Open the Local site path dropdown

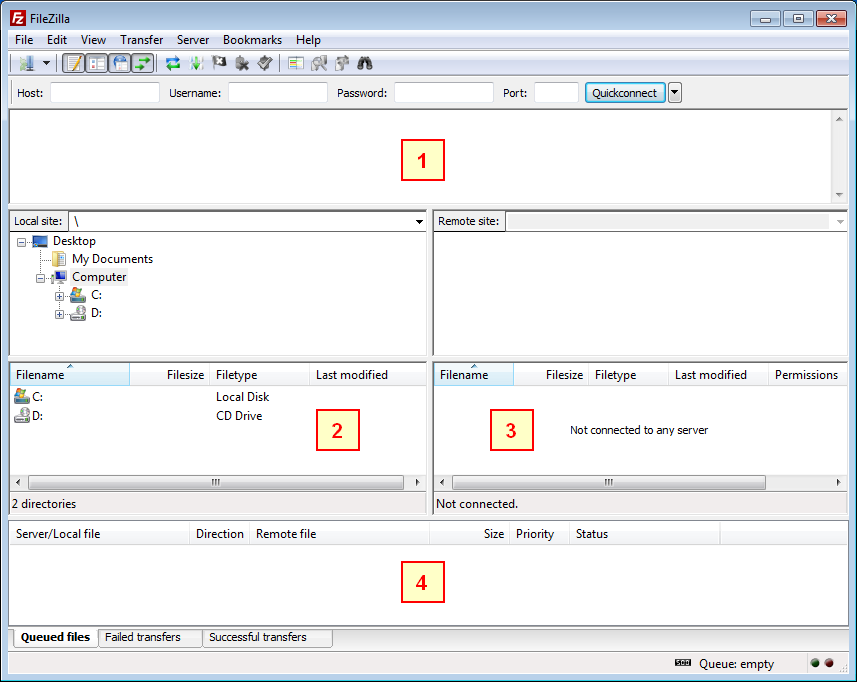(419, 221)
